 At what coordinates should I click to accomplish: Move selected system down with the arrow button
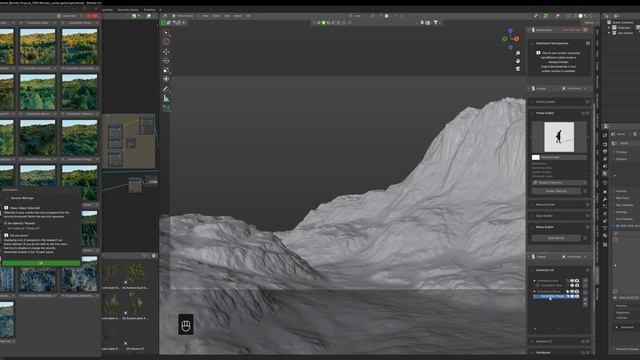[x=585, y=304]
